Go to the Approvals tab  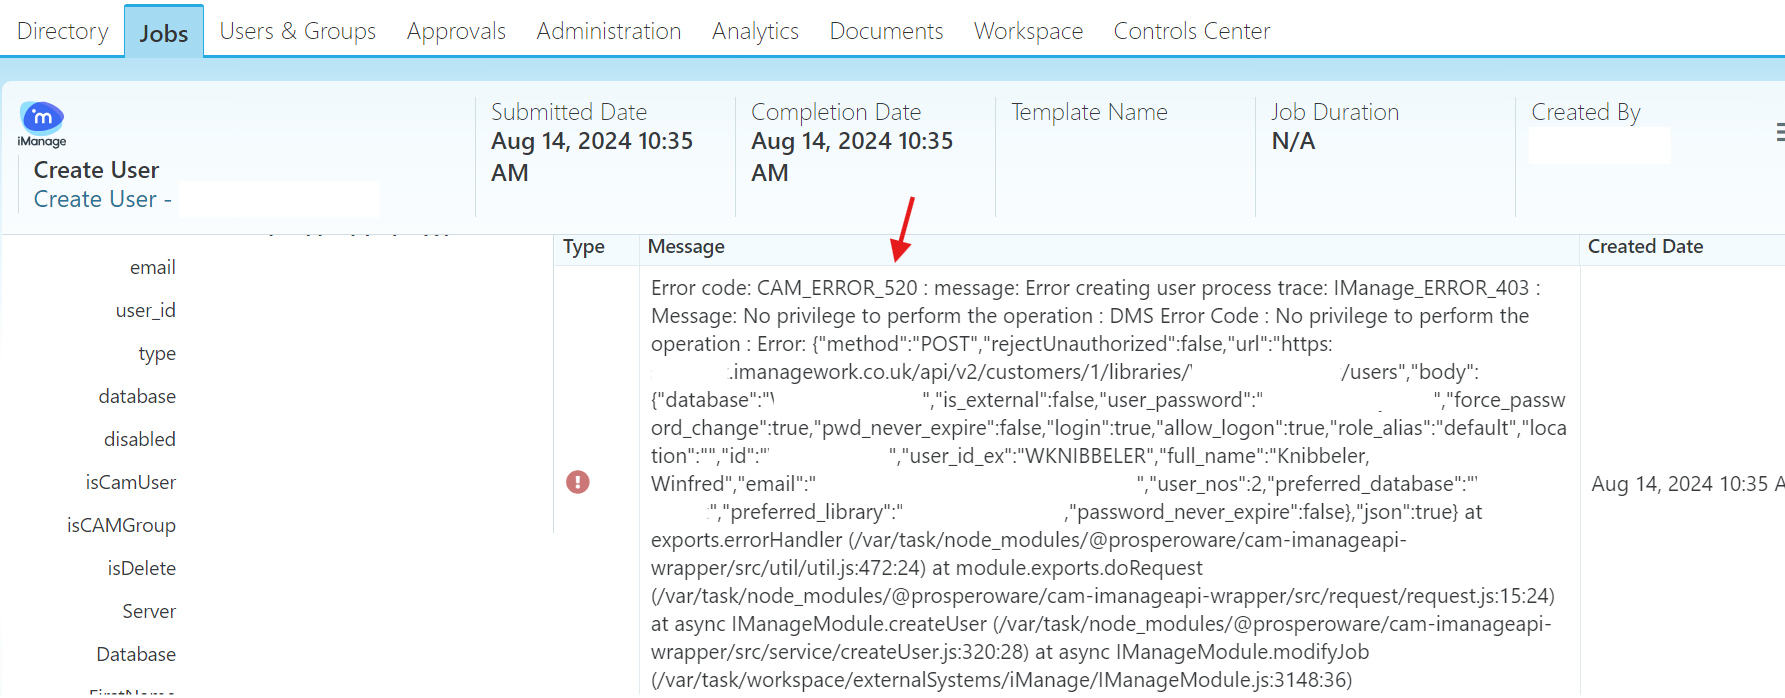tap(456, 31)
